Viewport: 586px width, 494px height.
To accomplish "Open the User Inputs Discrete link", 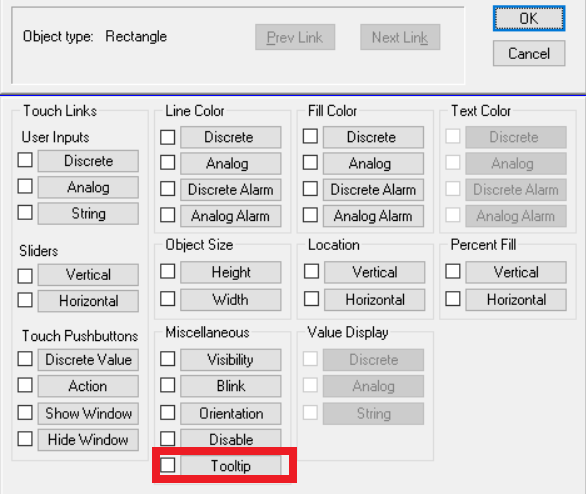I will tap(88, 161).
